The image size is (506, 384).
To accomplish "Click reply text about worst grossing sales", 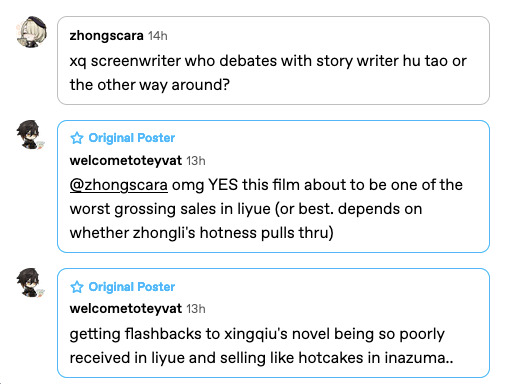I will pos(266,209).
